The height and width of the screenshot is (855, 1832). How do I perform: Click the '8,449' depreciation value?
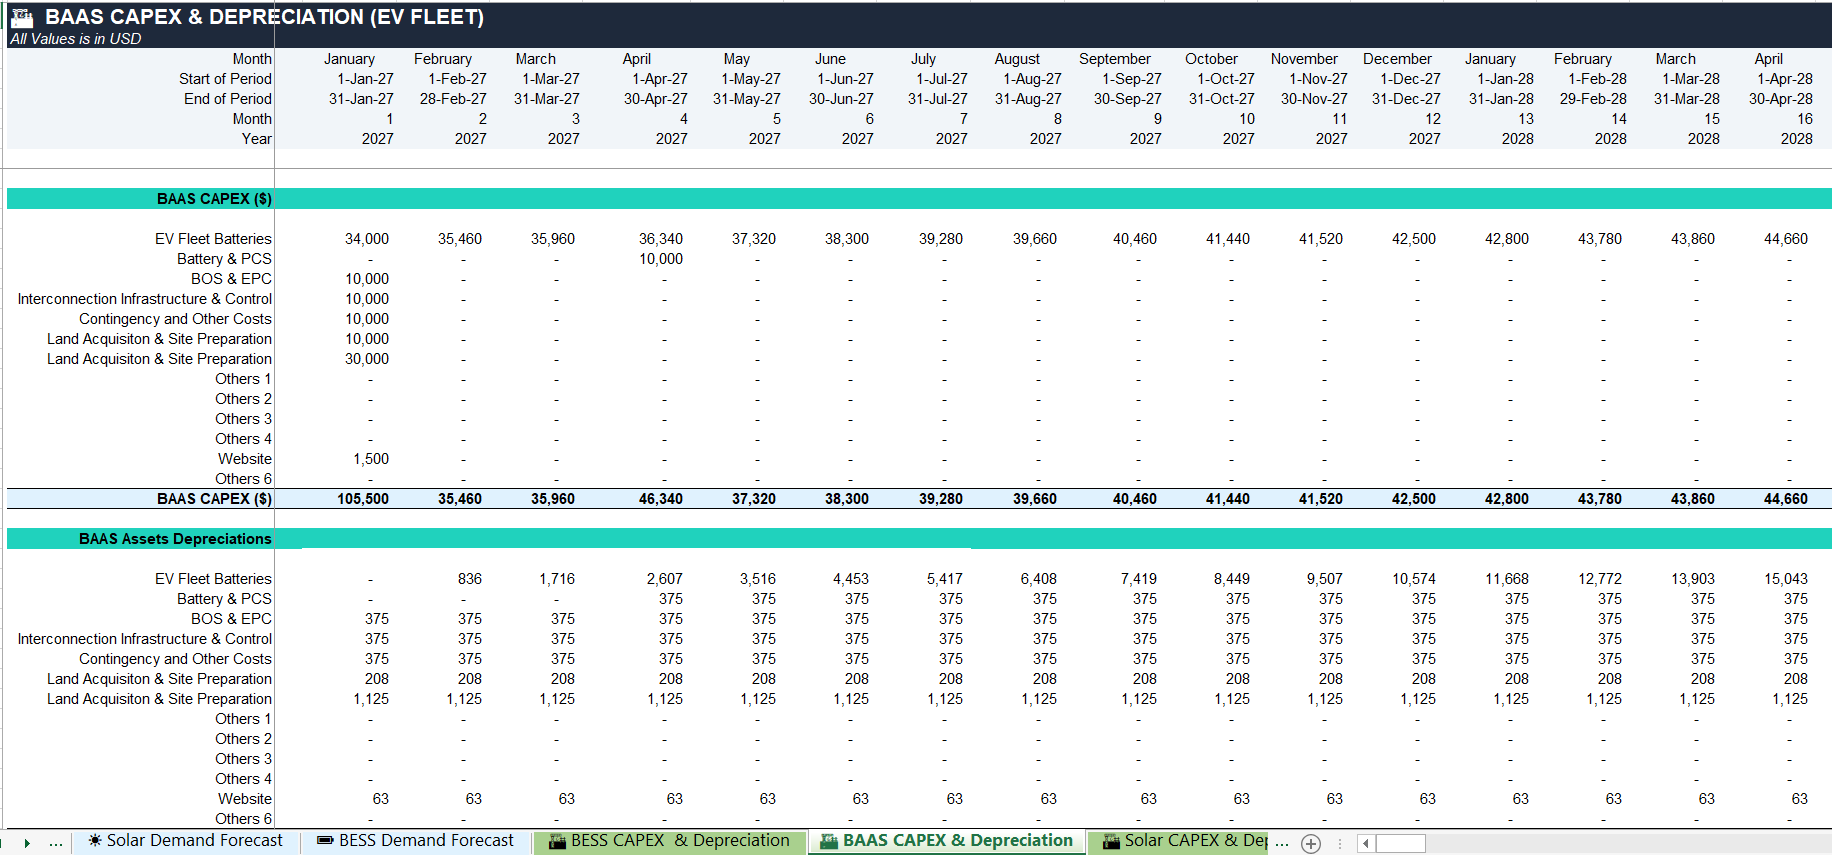(1232, 579)
